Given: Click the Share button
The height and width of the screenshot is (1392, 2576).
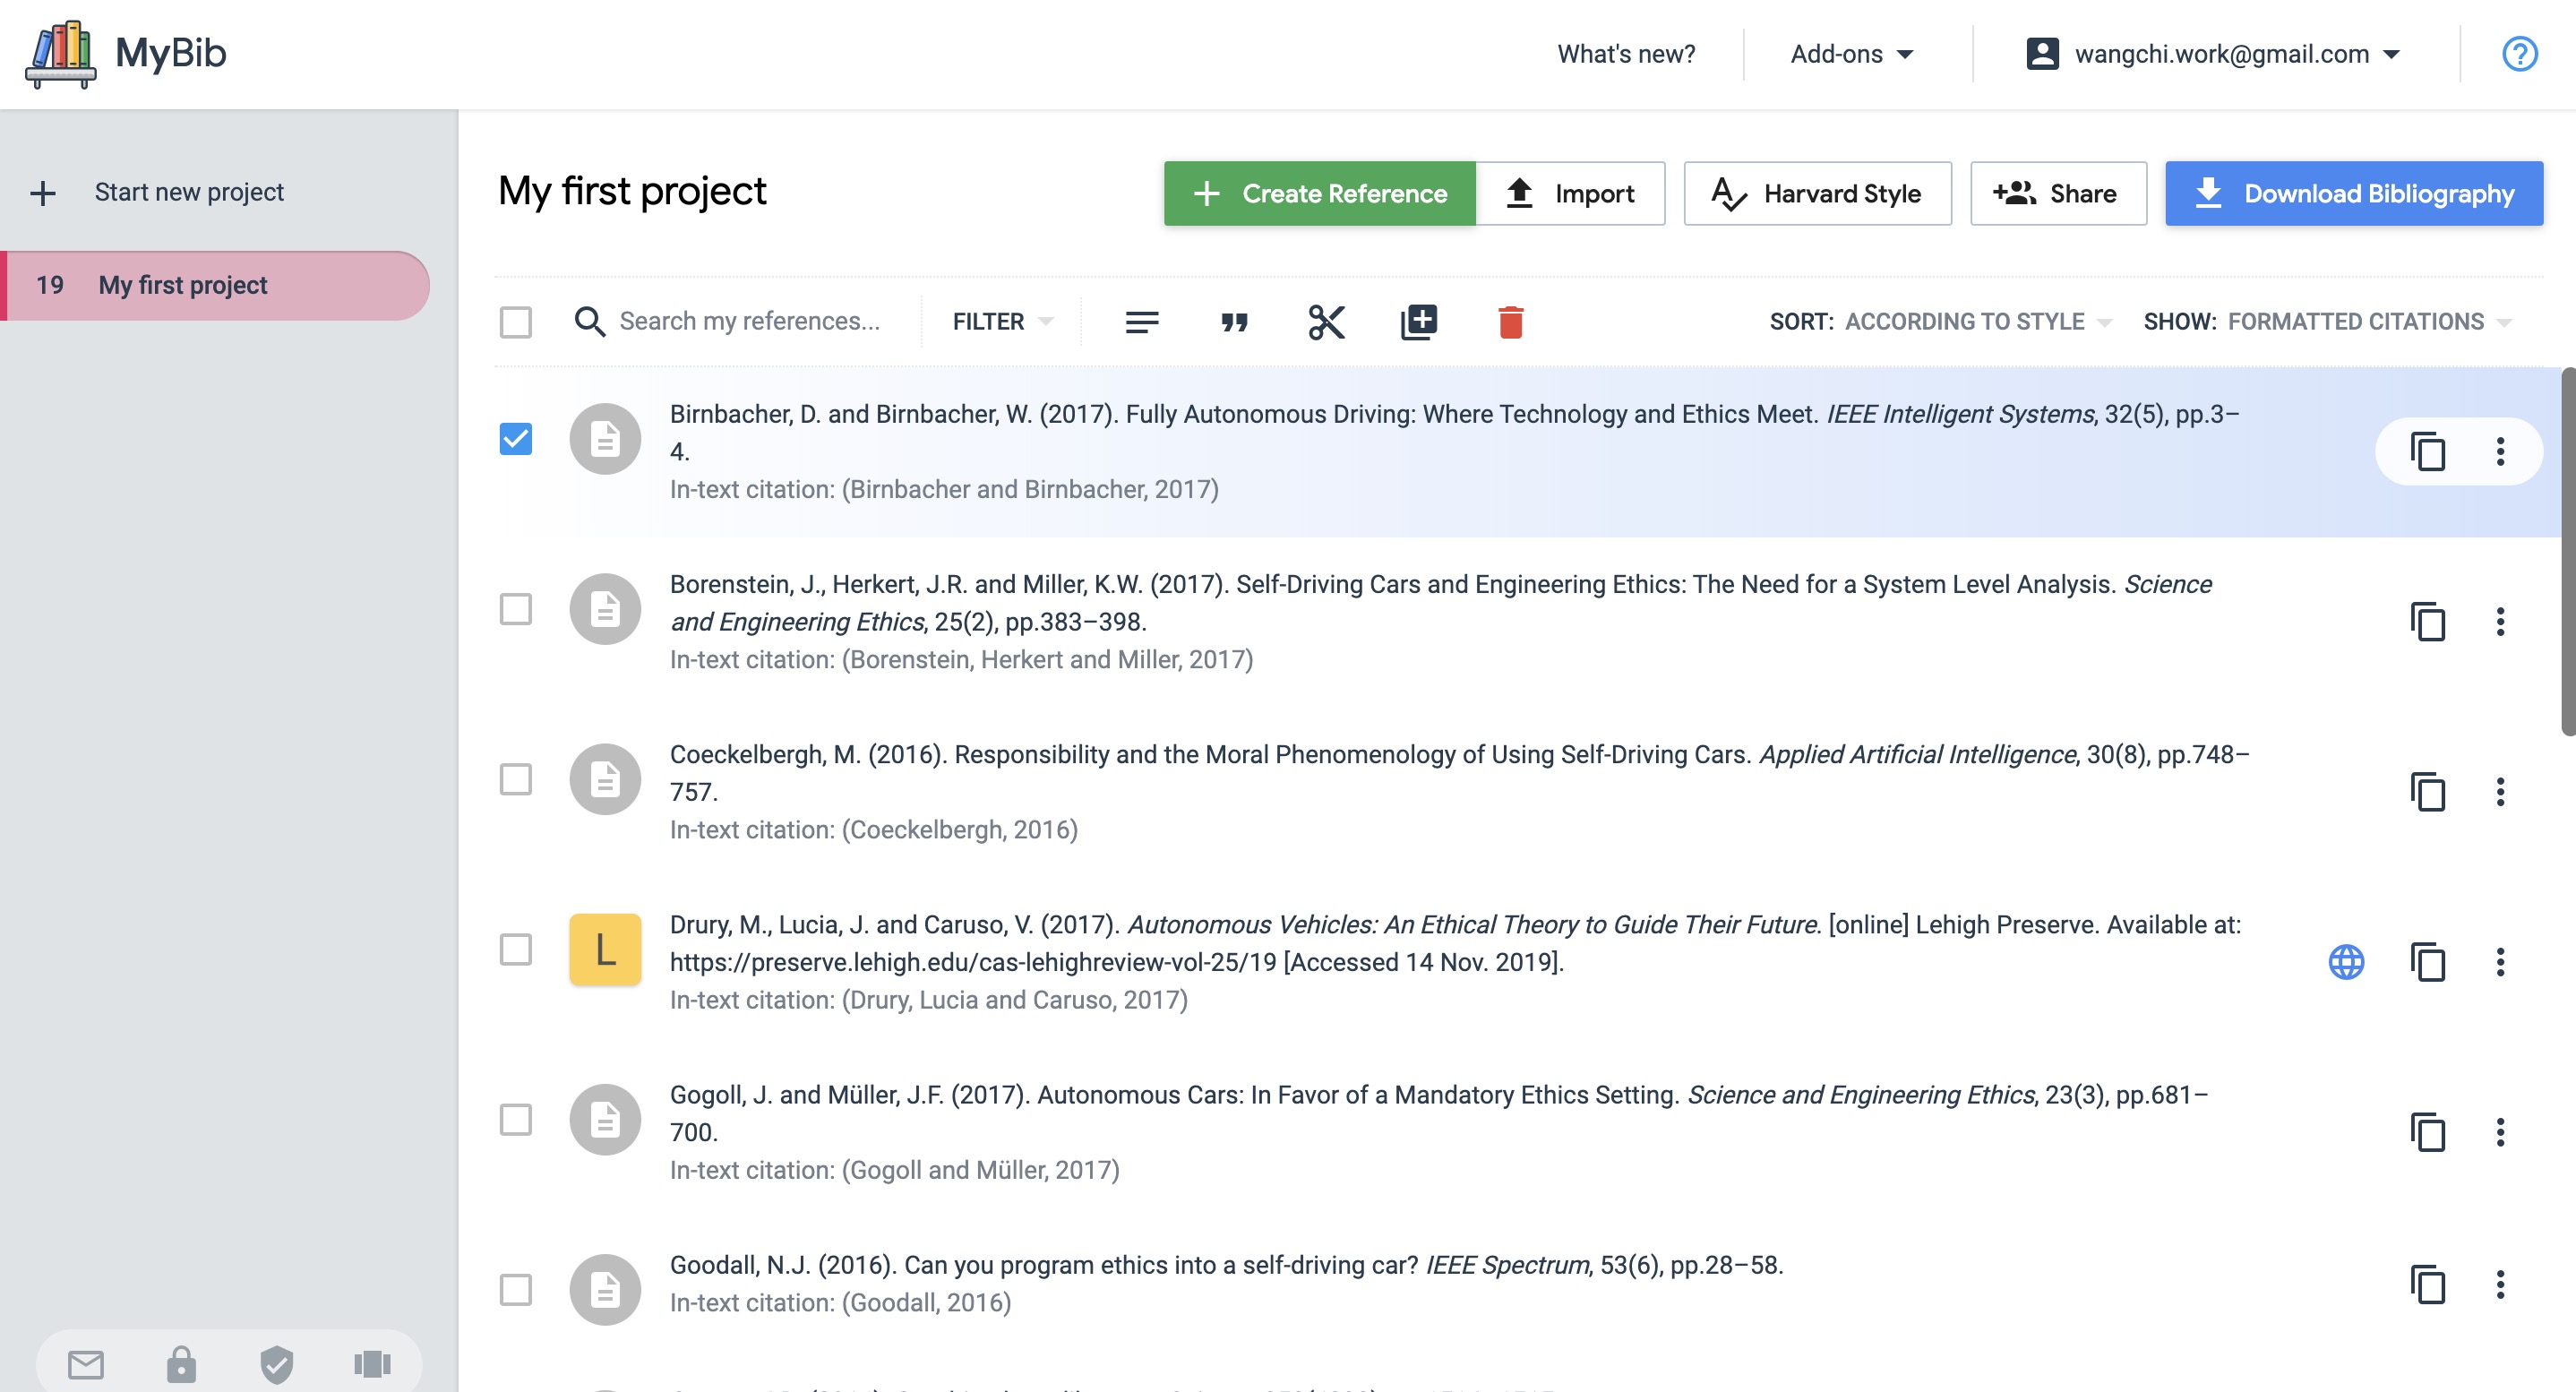Looking at the screenshot, I should point(2058,193).
